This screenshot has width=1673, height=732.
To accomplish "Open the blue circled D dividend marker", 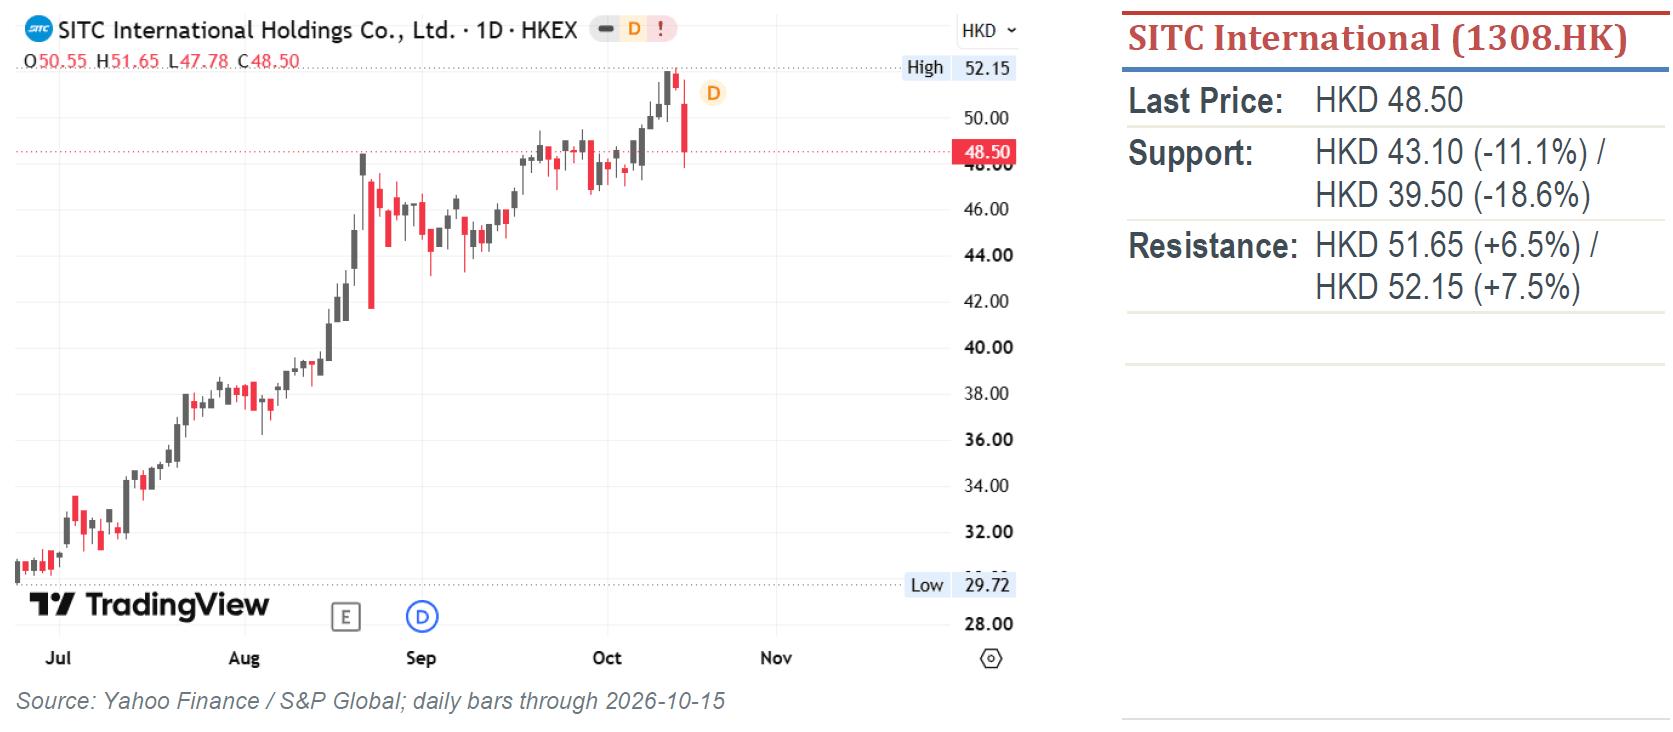I will coord(422,617).
